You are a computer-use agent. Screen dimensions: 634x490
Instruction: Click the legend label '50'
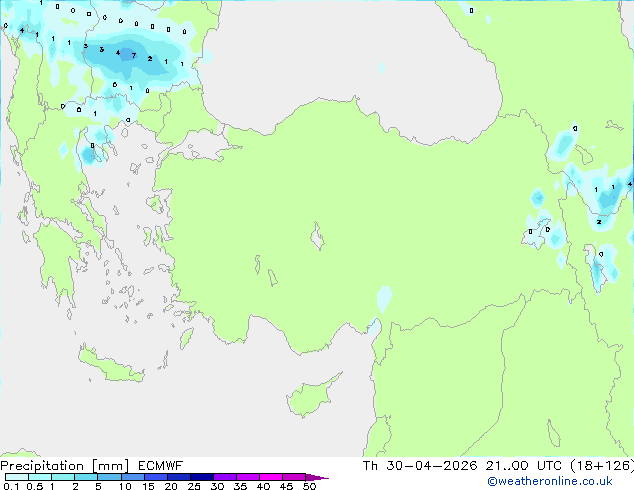pyautogui.click(x=309, y=486)
